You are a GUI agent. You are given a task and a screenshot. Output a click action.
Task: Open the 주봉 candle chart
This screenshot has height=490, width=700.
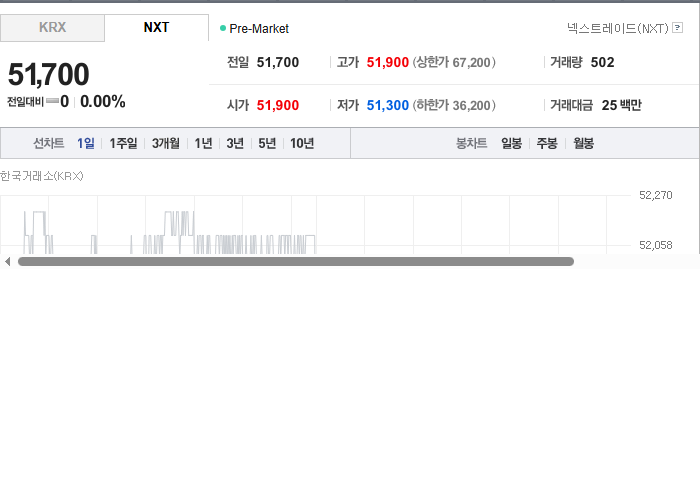tap(547, 143)
